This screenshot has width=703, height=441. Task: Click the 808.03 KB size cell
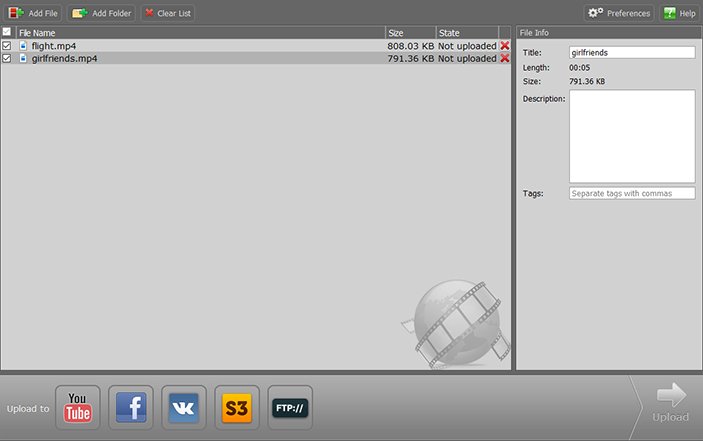[x=410, y=46]
